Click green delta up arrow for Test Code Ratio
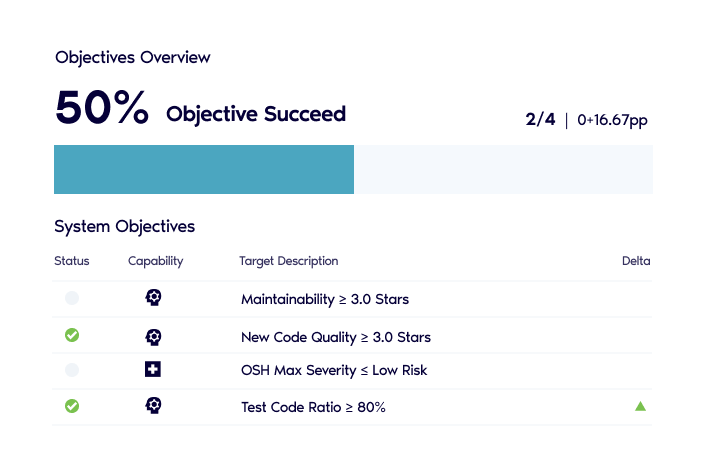This screenshot has width=716, height=474. click(x=640, y=406)
